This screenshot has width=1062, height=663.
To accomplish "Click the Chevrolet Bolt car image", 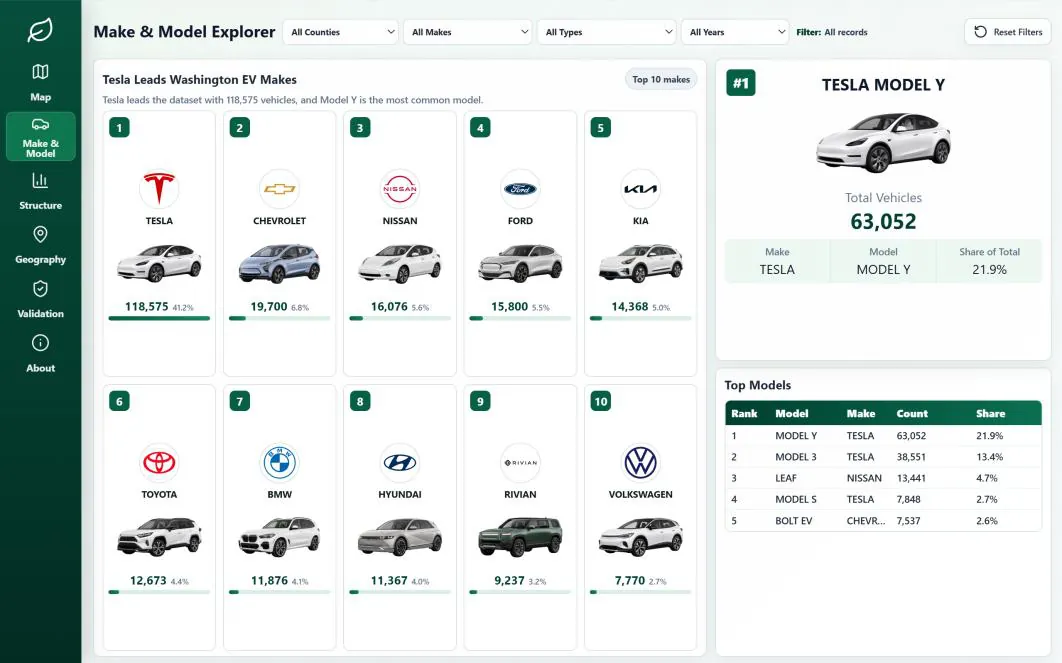I will tap(279, 263).
